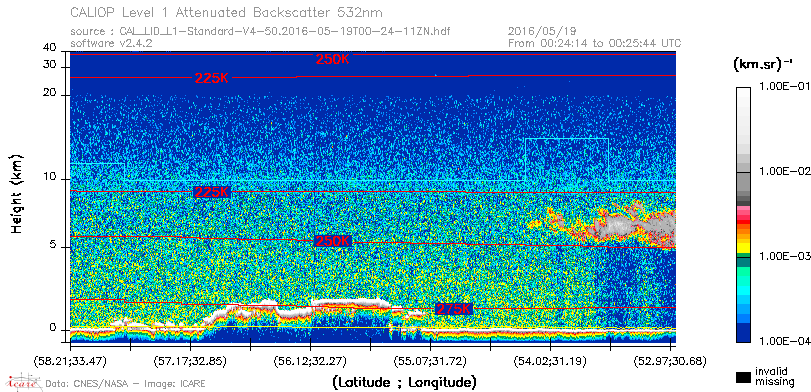This screenshot has height=392, width=811.
Task: Click the '(Latitude ; Longitude)' axis label
Action: coord(404,383)
